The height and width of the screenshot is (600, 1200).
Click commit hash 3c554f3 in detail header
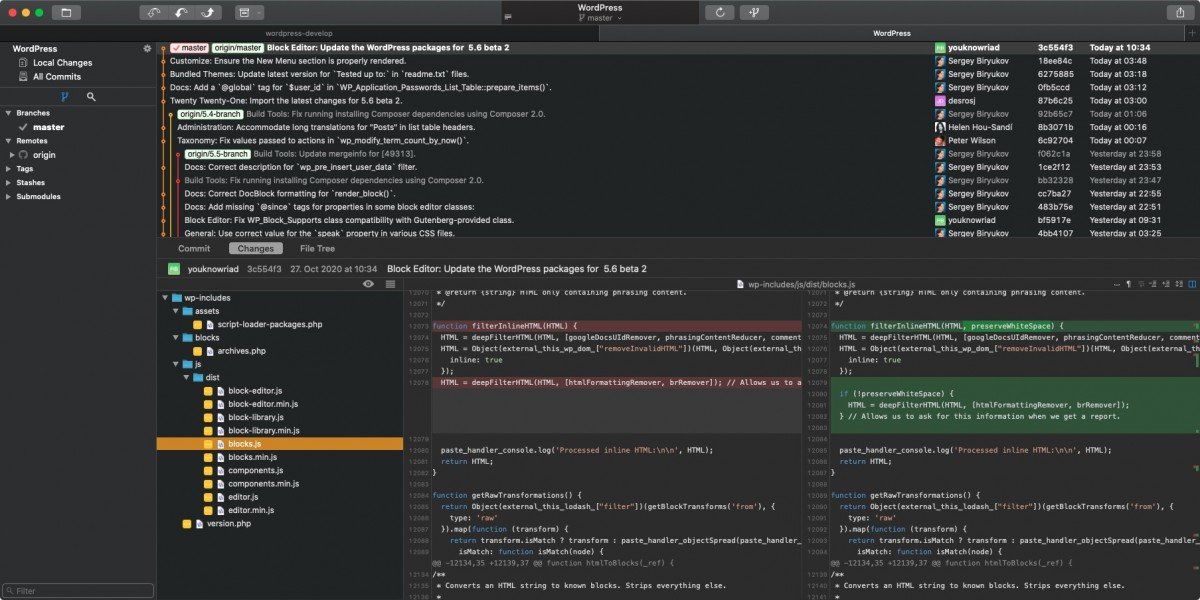(x=264, y=269)
